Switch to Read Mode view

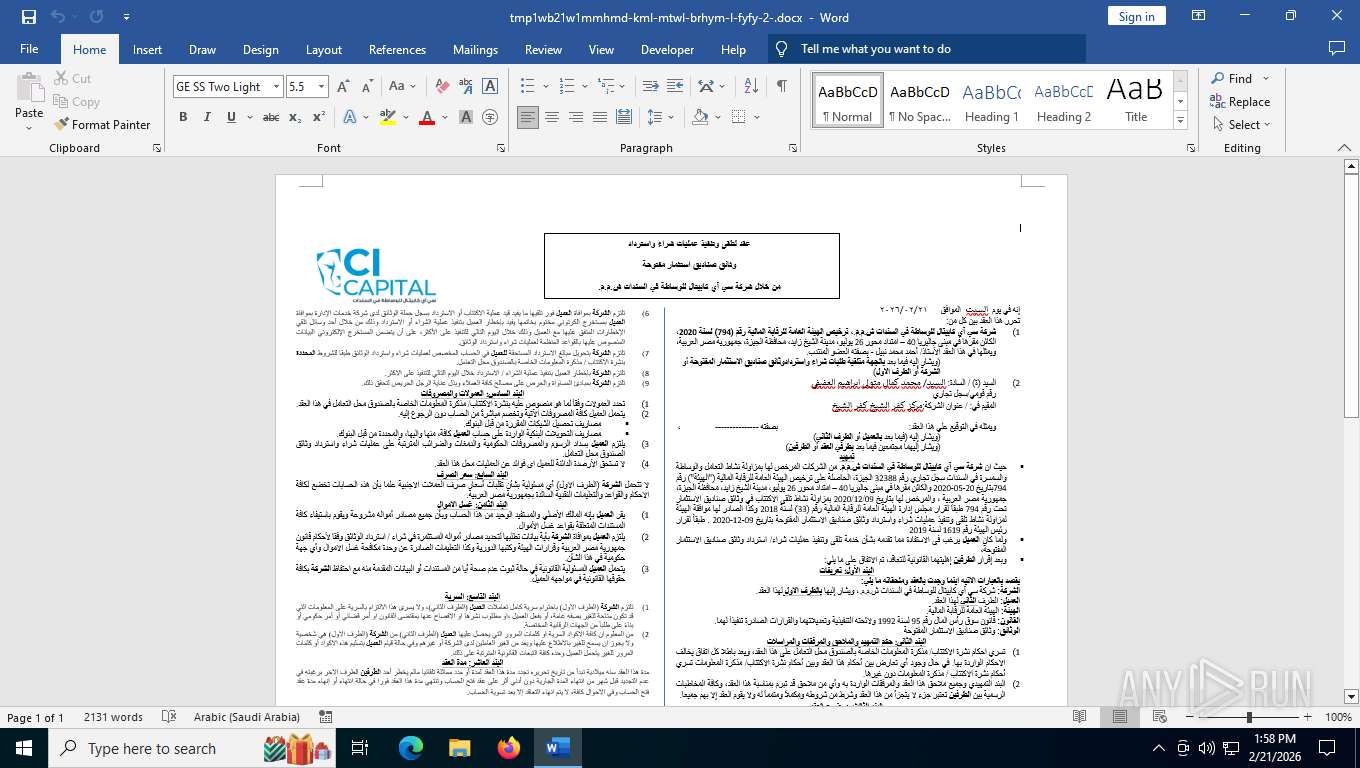[x=1079, y=717]
